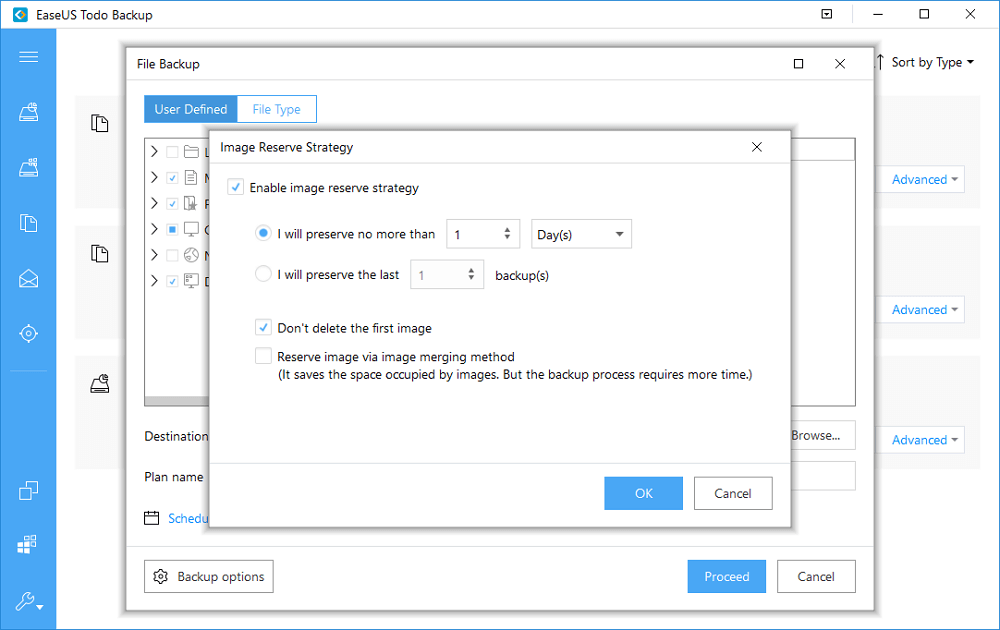Click the Backup options button
Image resolution: width=1000 pixels, height=630 pixels.
pyautogui.click(x=209, y=576)
